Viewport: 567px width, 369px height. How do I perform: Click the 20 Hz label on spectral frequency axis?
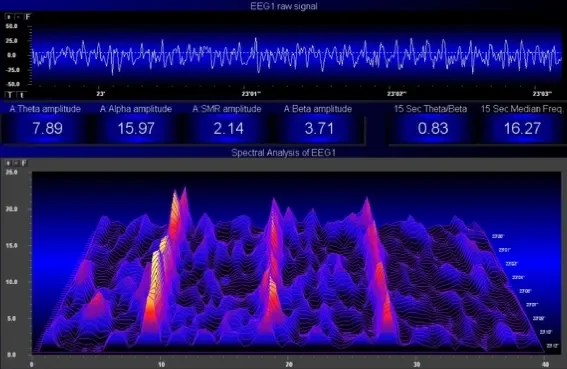click(289, 364)
